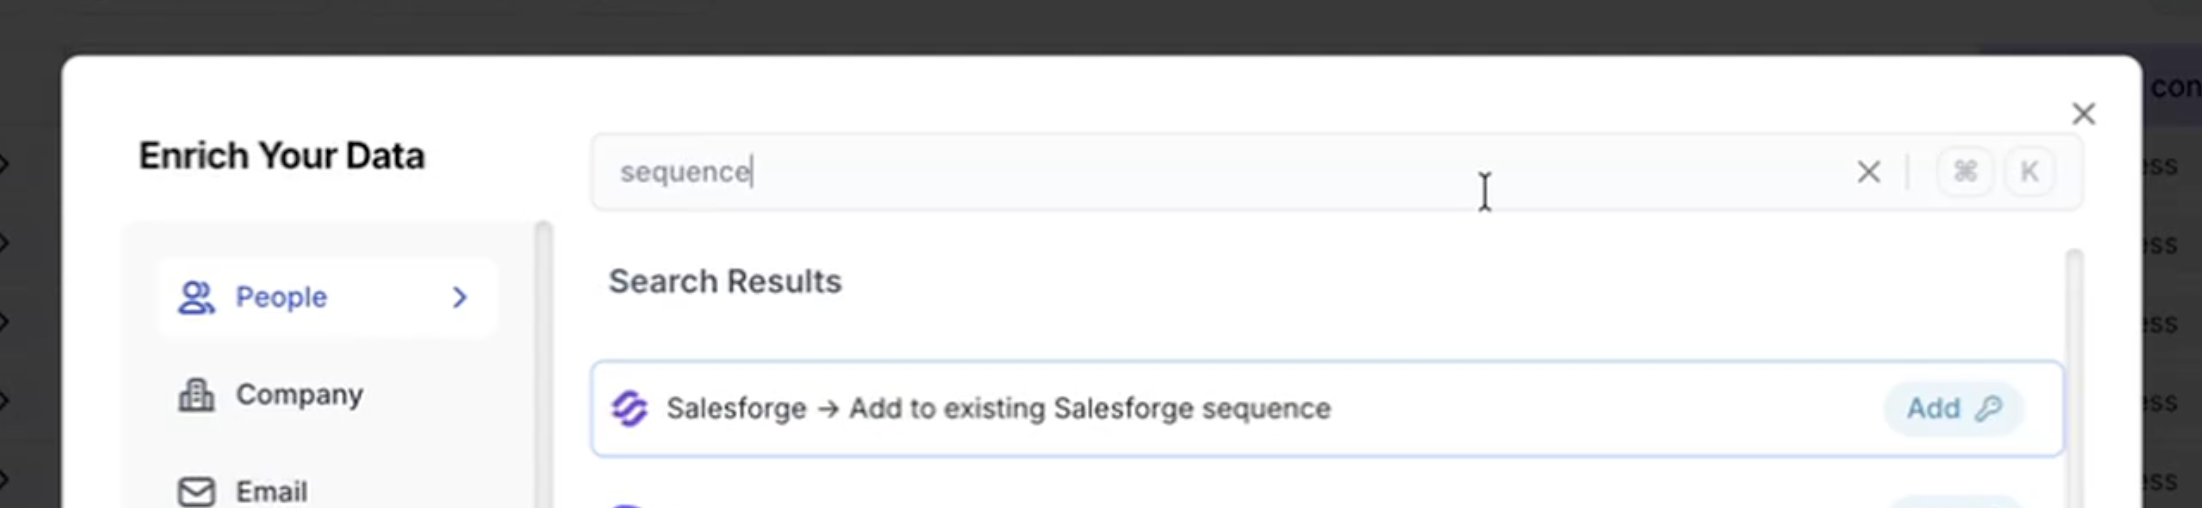2202x508 pixels.
Task: Clear the search text with the X icon
Action: (x=1868, y=172)
